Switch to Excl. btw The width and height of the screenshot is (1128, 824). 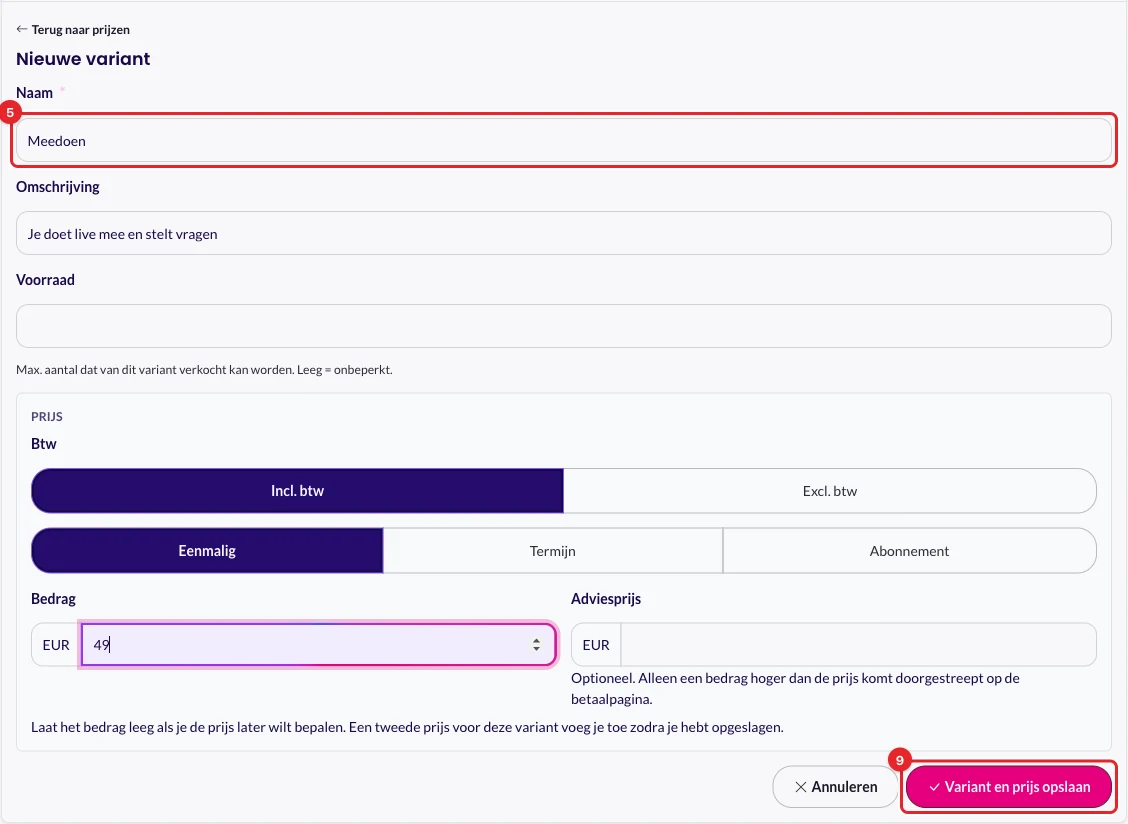tap(829, 491)
